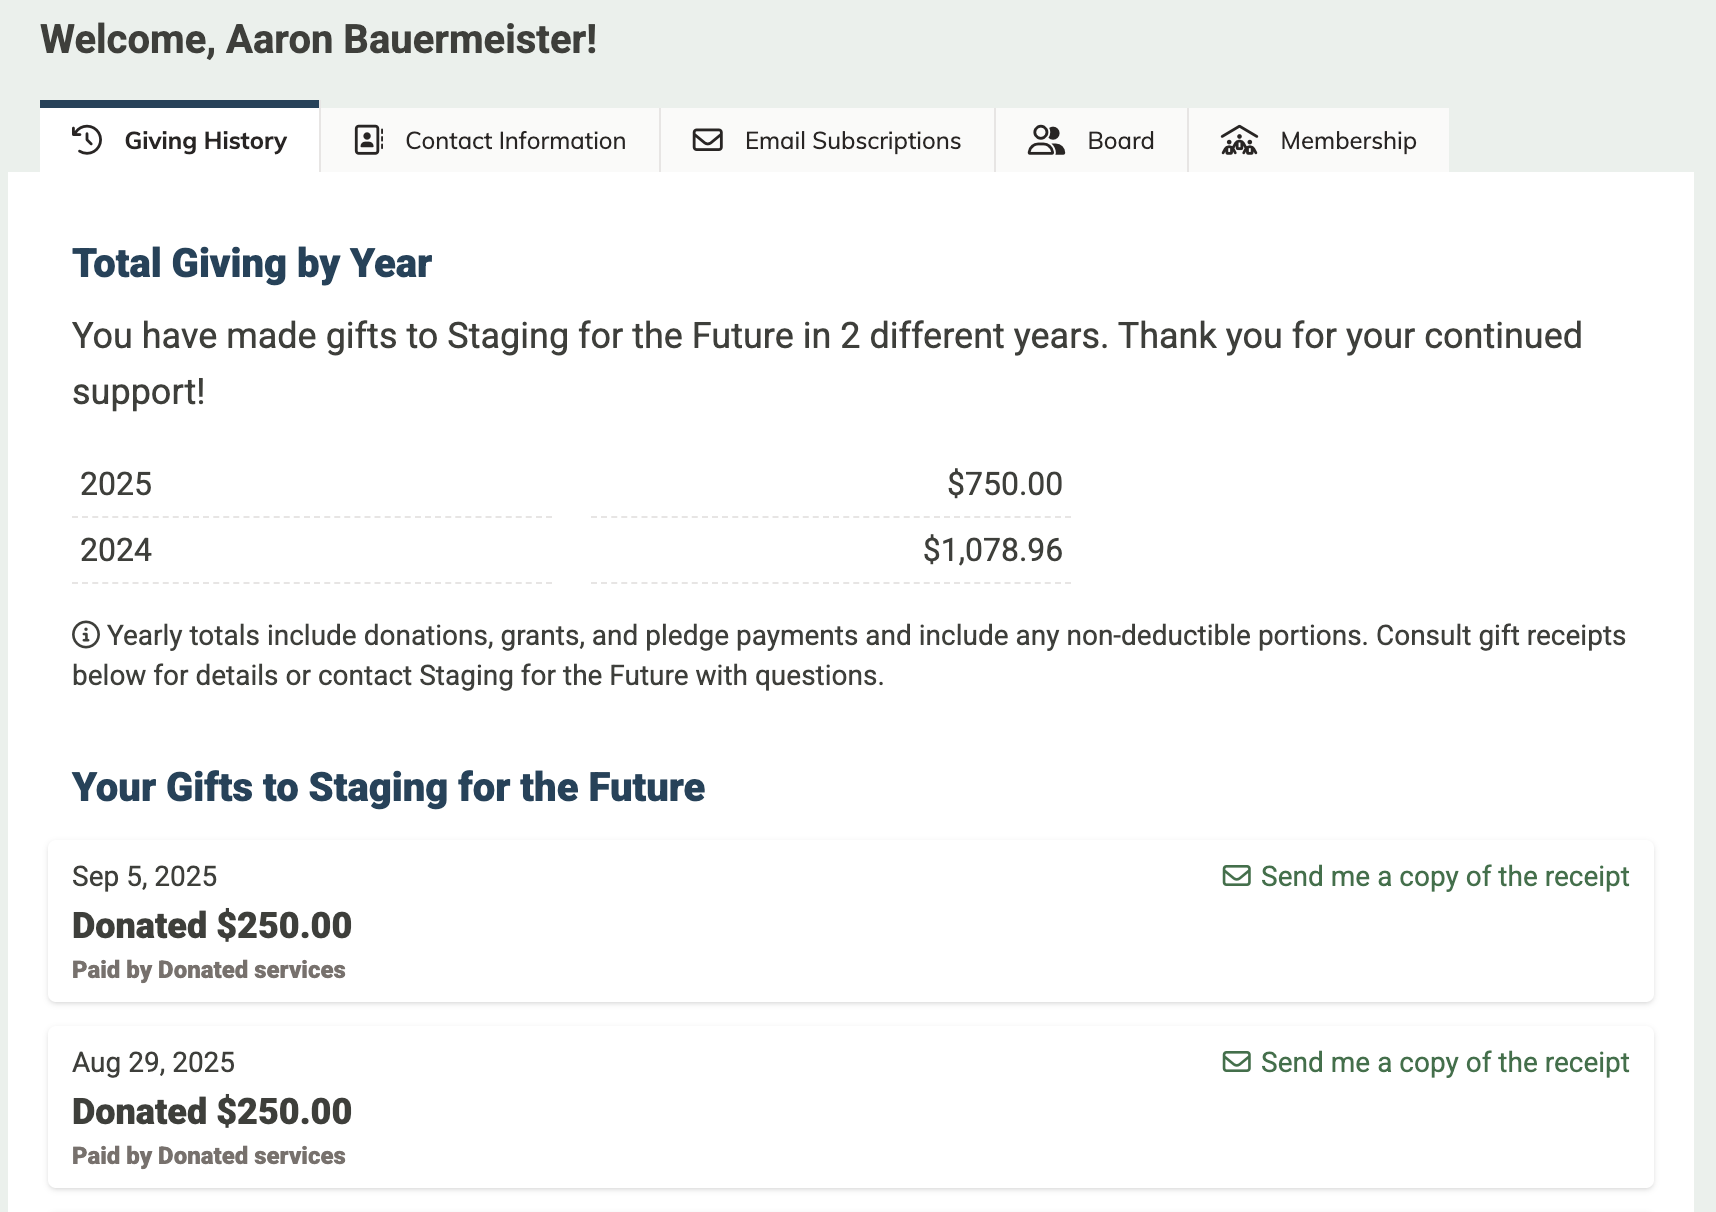The width and height of the screenshot is (1716, 1212).
Task: Click the 2025 year label in giving totals
Action: point(116,484)
